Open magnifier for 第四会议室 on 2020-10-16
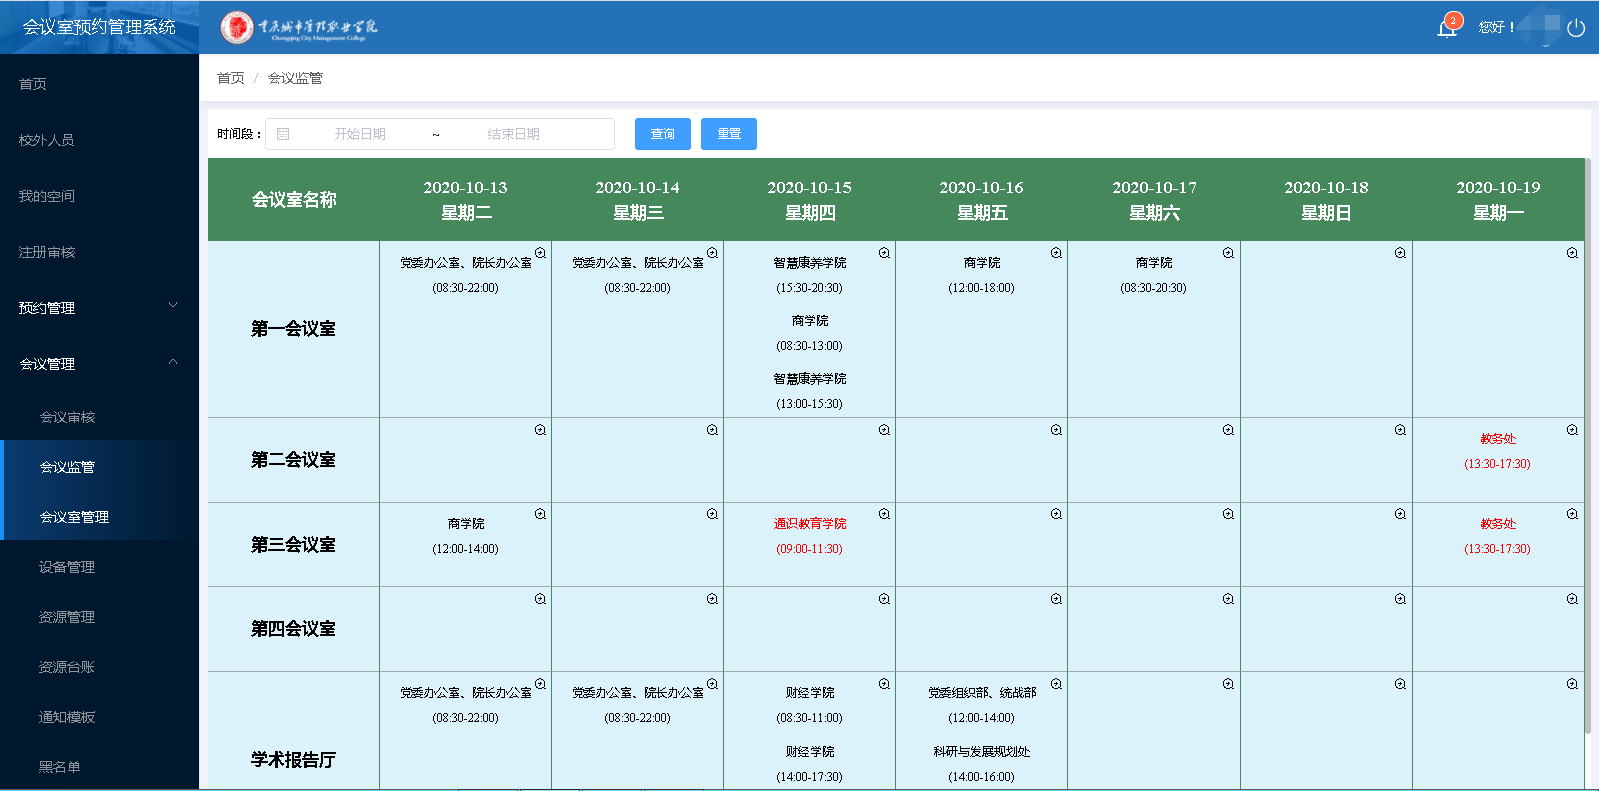 (x=1056, y=599)
